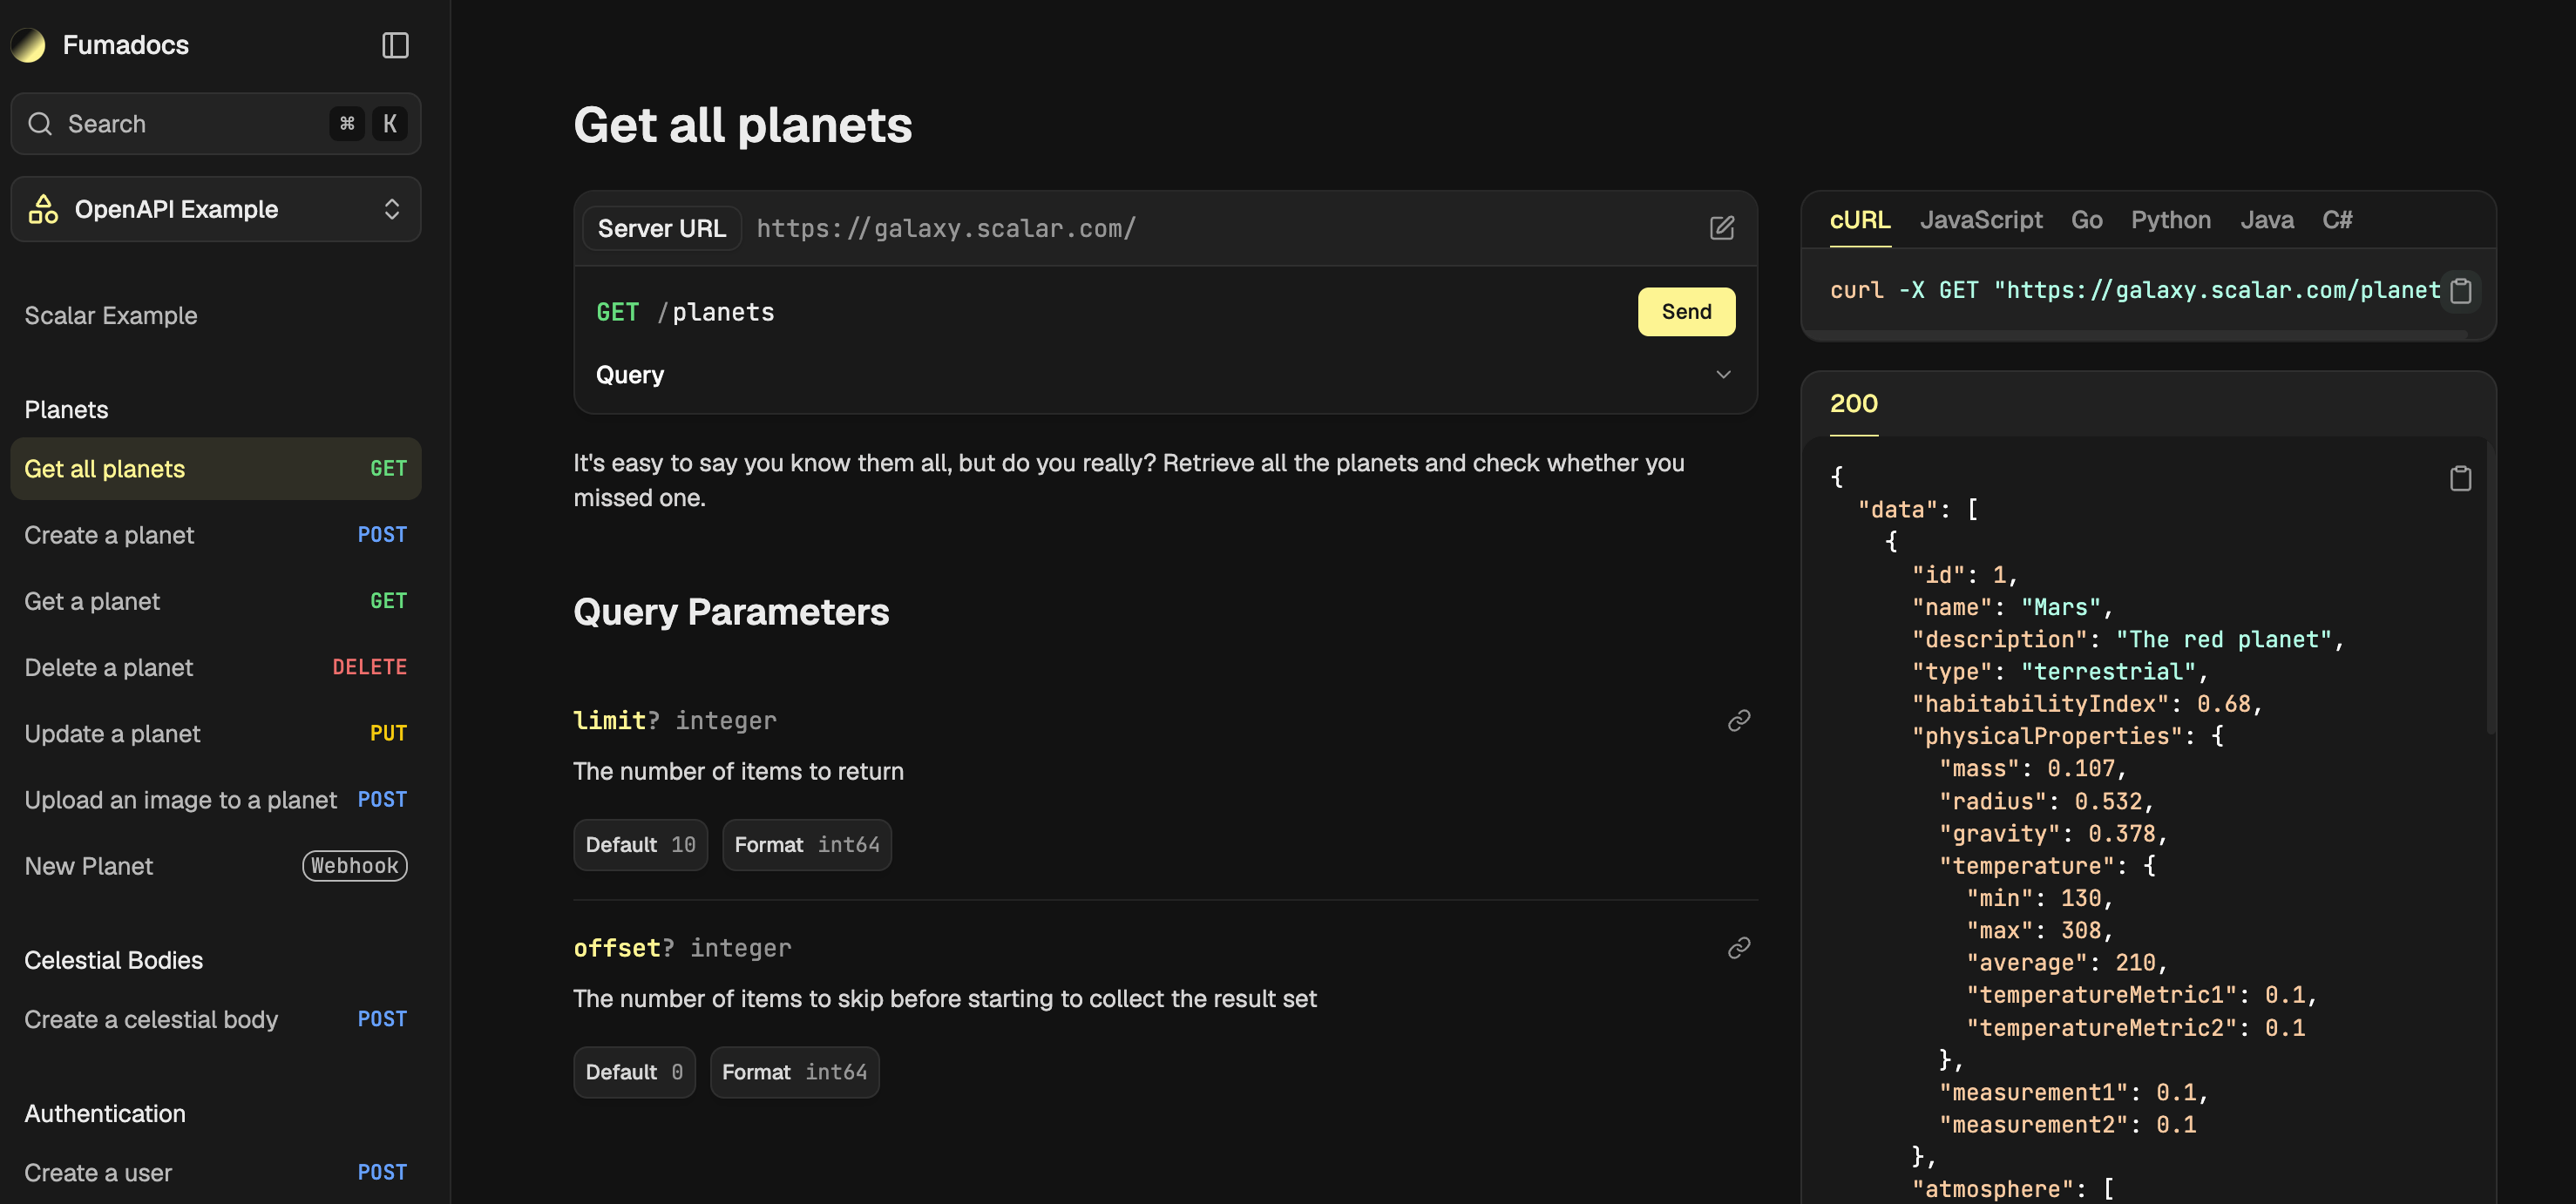Open the OpenAPI Example switcher dropdown
This screenshot has width=2576, height=1204.
[x=215, y=209]
